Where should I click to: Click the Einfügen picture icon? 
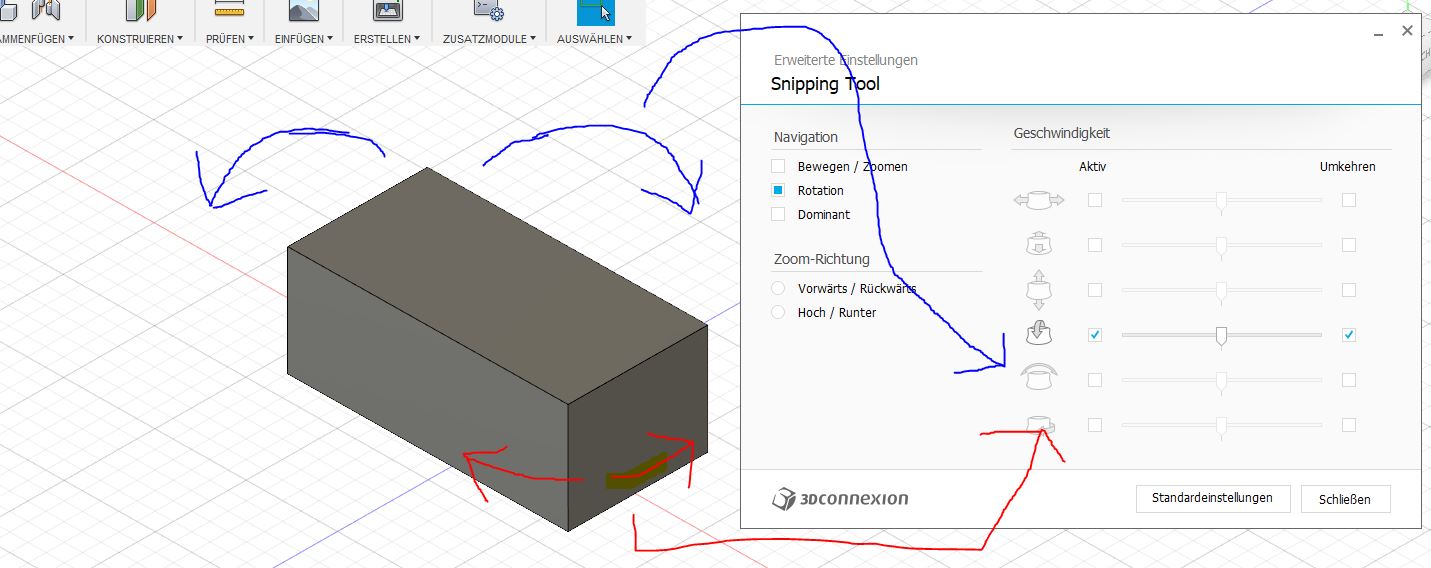pyautogui.click(x=303, y=10)
